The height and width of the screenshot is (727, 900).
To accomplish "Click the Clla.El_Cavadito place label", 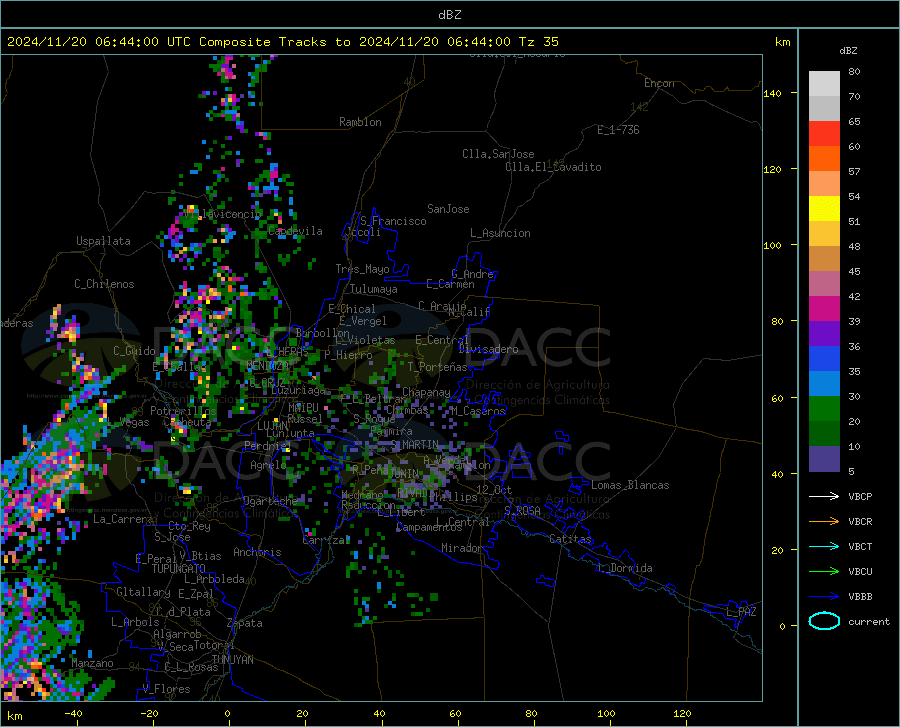I will coord(553,167).
